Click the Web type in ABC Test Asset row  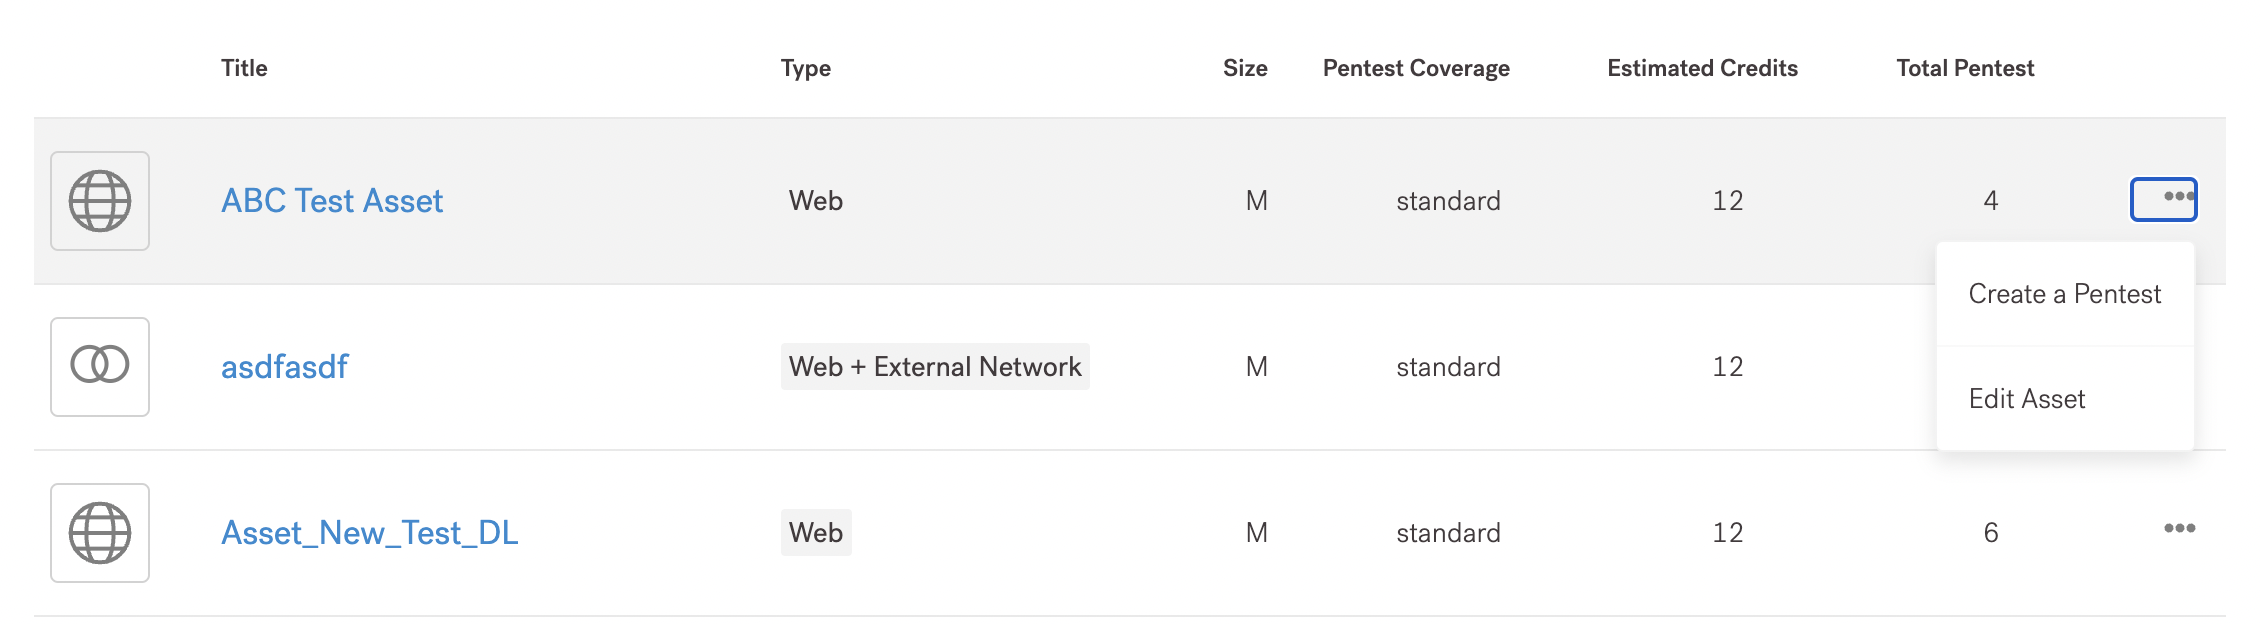(816, 201)
